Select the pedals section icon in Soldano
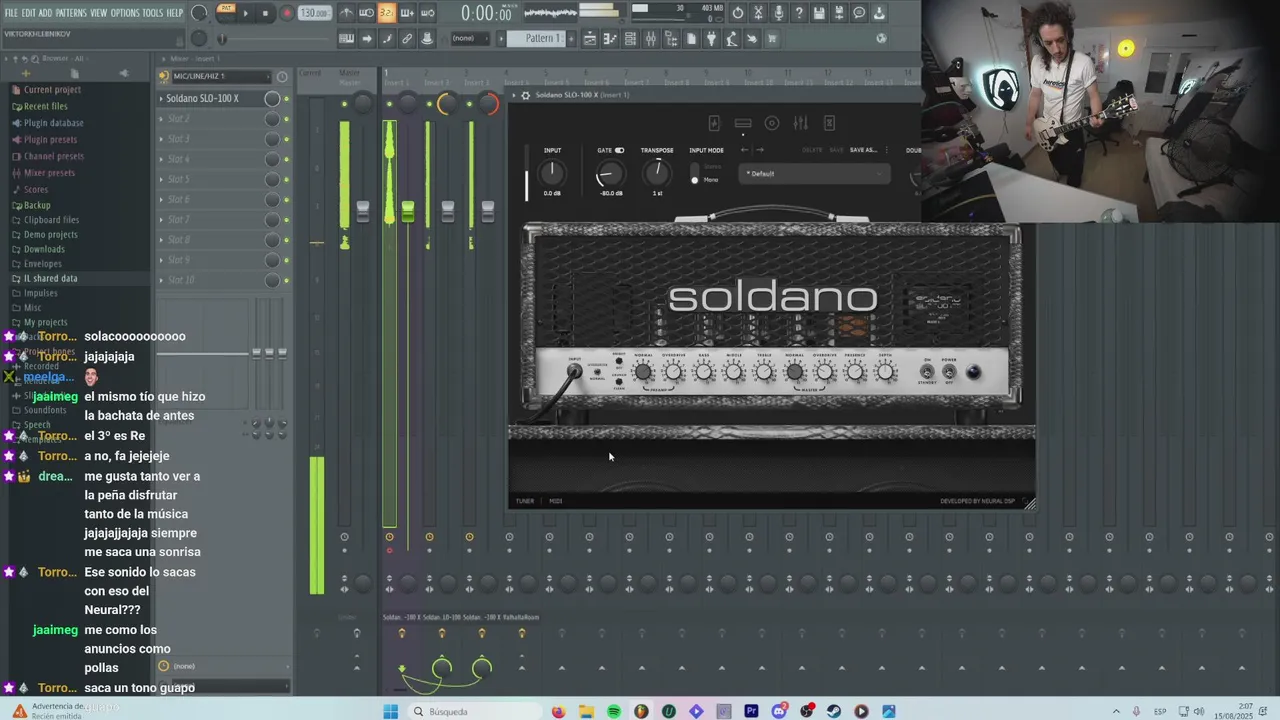 pos(714,123)
